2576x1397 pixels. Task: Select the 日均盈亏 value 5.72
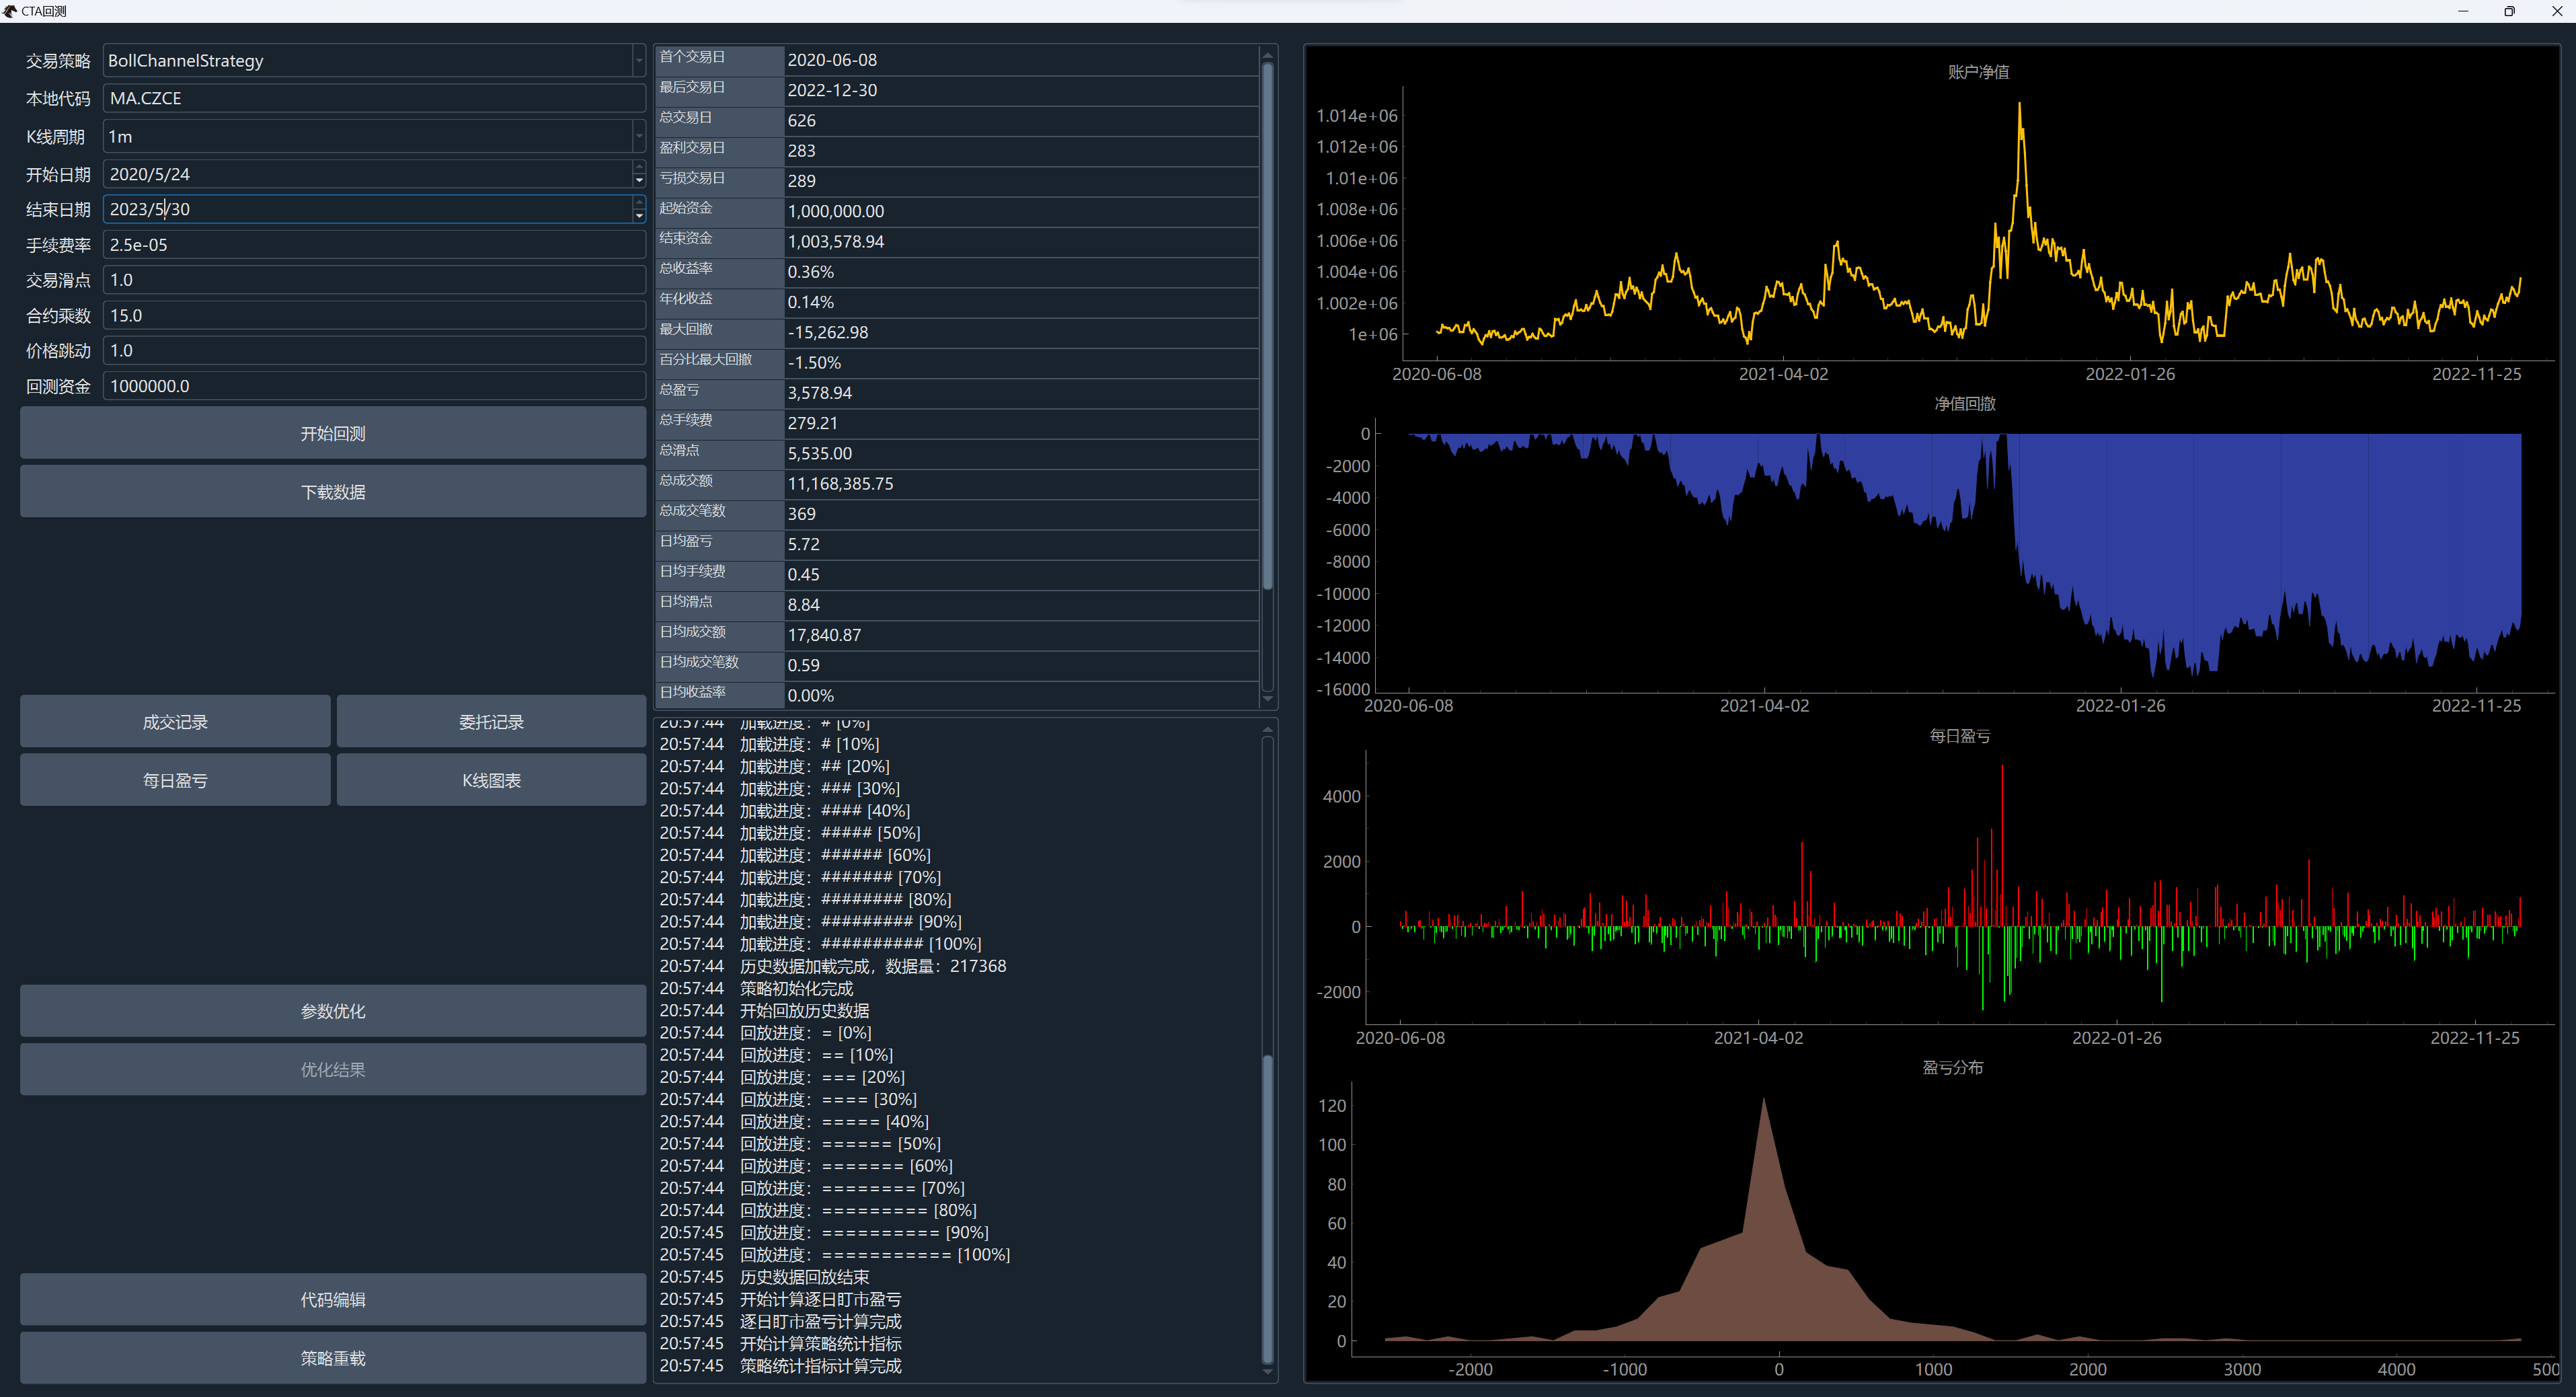tap(803, 544)
